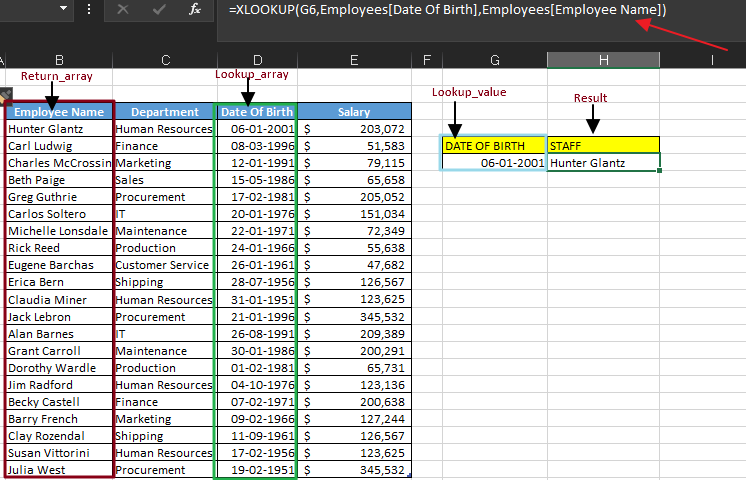Select cell Julia West
The height and width of the screenshot is (480, 746).
click(59, 470)
